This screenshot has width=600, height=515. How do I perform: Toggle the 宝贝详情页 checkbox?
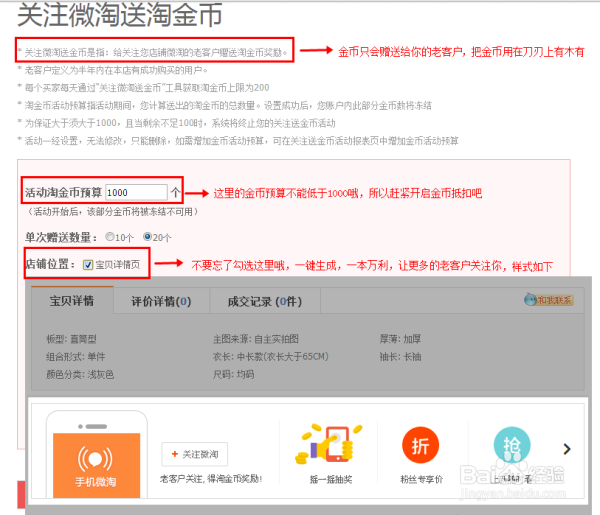tap(88, 265)
